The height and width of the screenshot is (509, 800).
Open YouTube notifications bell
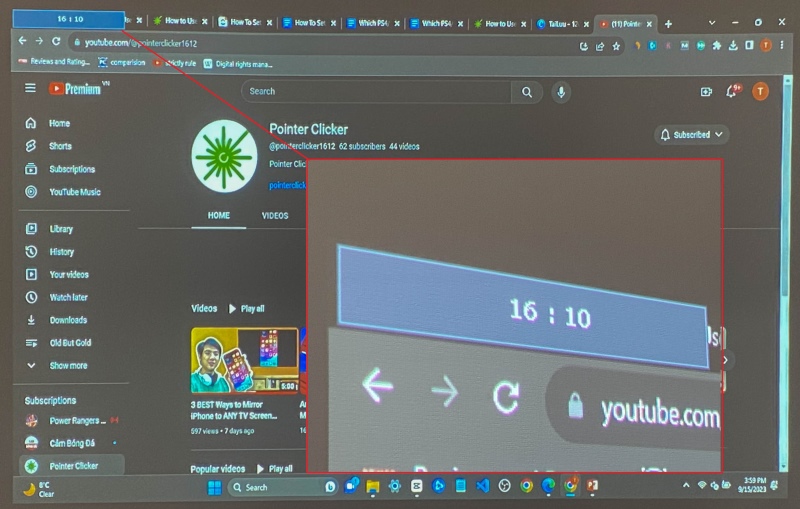coord(733,91)
